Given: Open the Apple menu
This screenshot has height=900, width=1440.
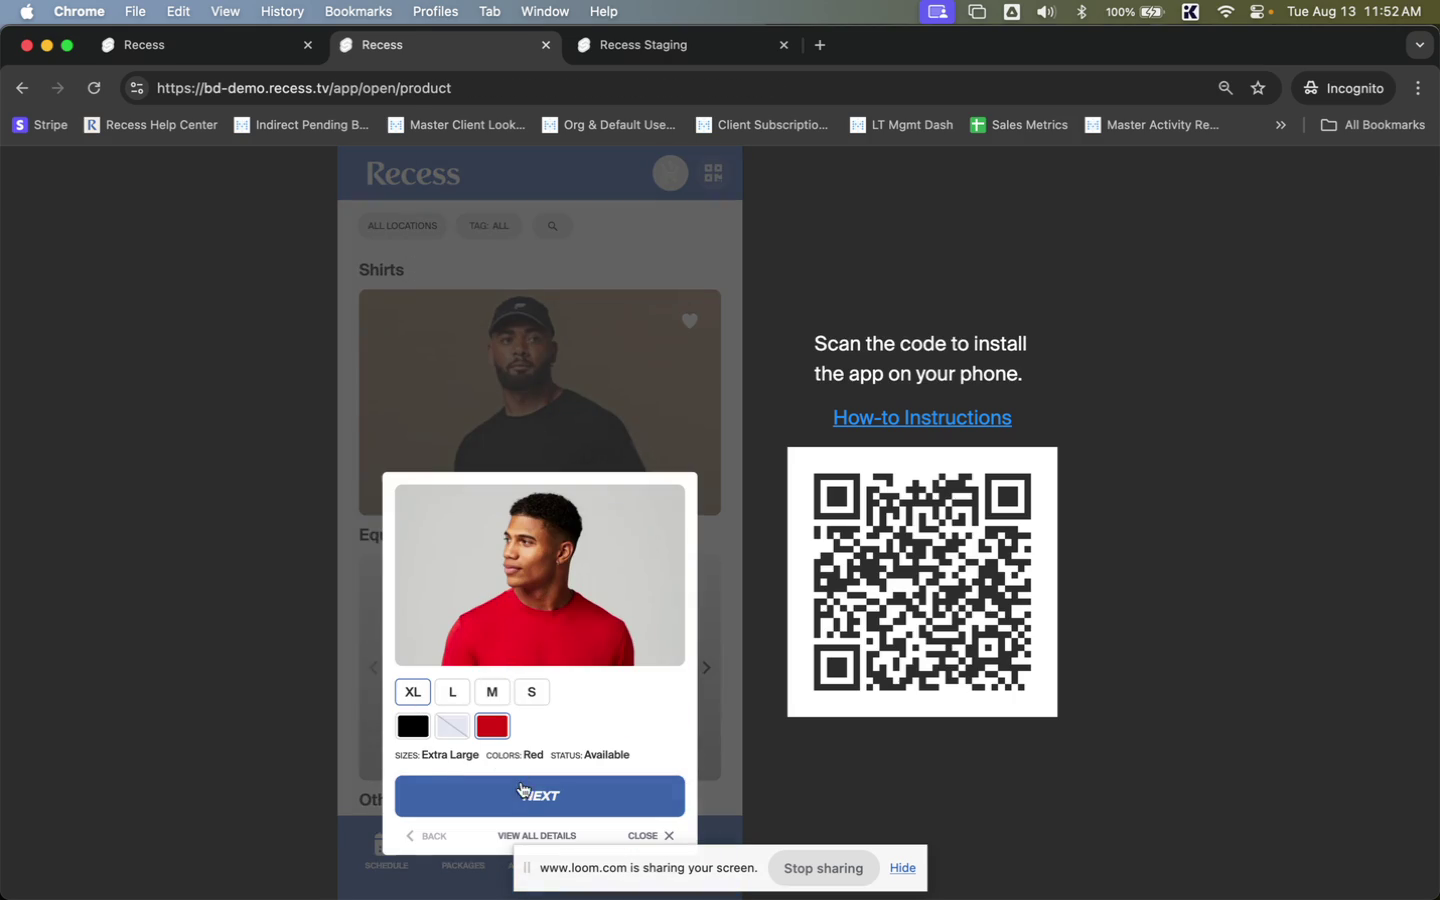Looking at the screenshot, I should 27,12.
